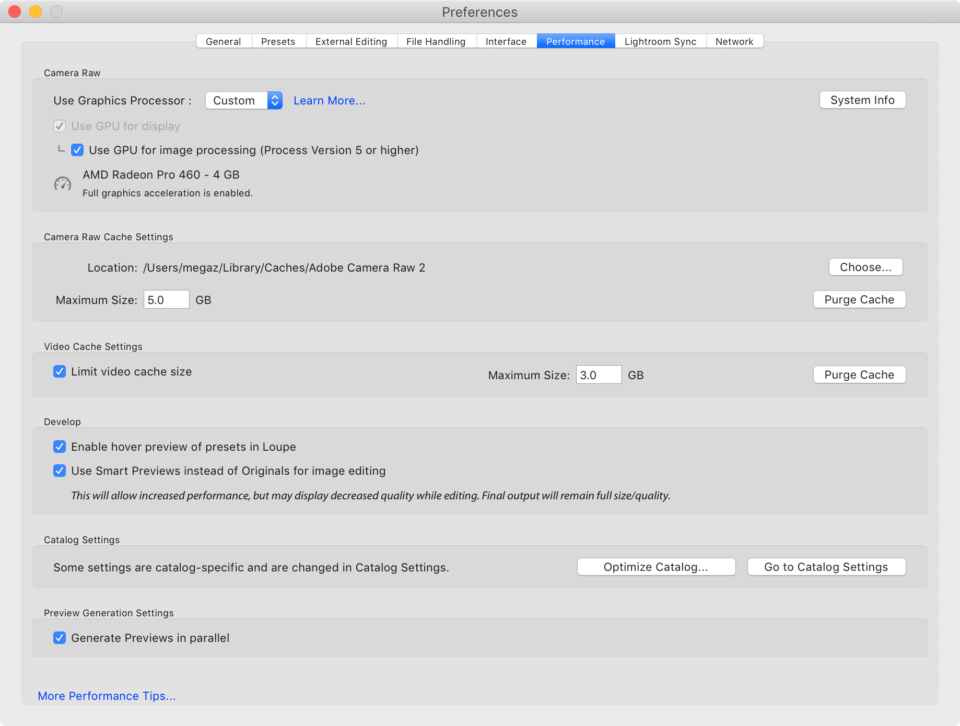Open Go to Catalog Settings

coord(826,567)
